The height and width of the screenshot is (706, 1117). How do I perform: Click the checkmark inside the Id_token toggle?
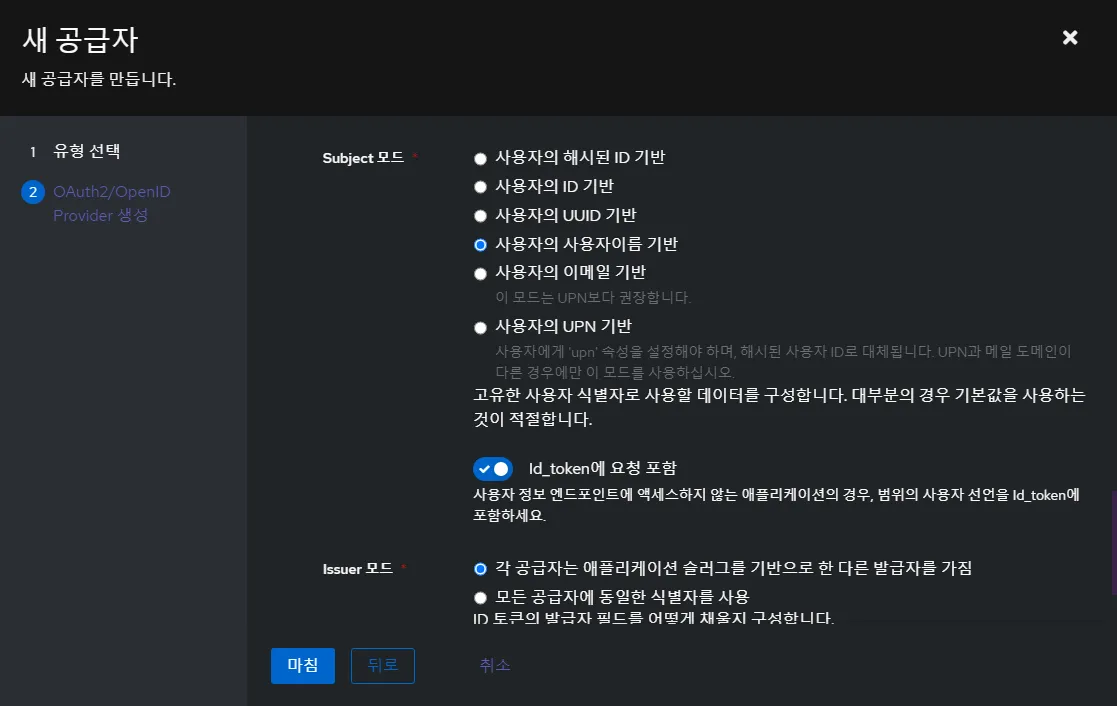pos(486,468)
